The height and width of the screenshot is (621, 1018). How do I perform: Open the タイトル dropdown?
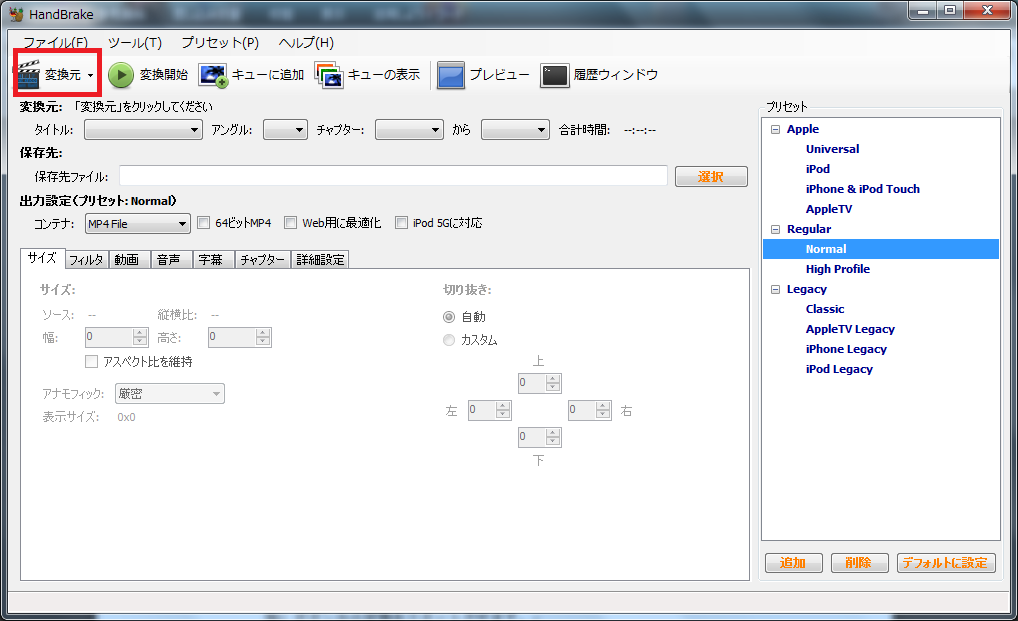[143, 130]
